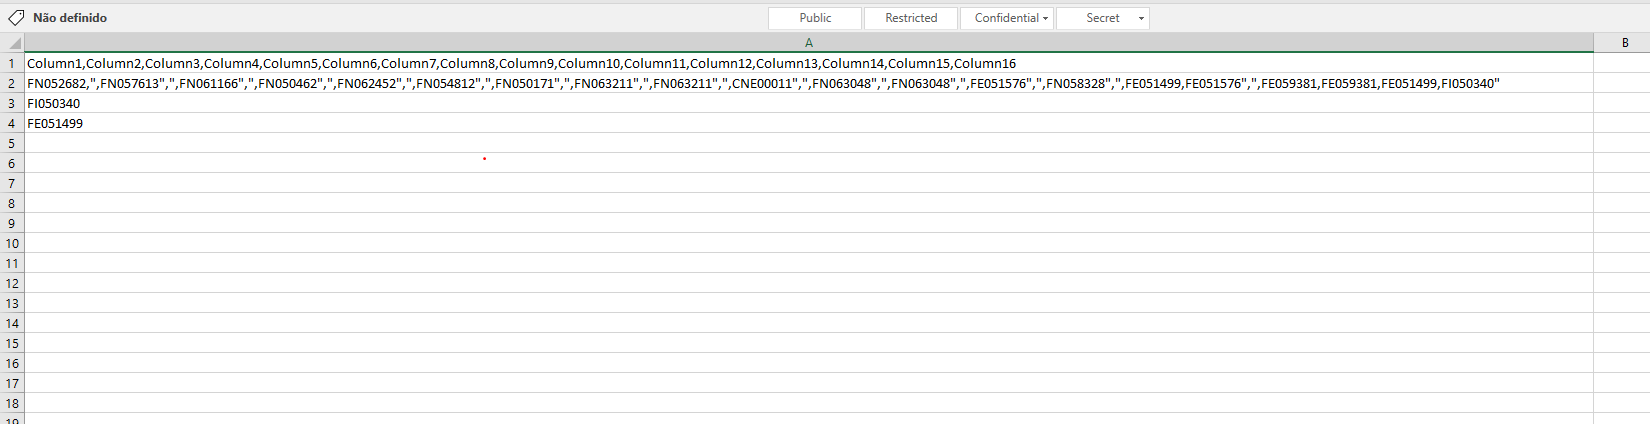The image size is (1650, 424).
Task: Select cell containing FE051499
Action: click(x=809, y=123)
